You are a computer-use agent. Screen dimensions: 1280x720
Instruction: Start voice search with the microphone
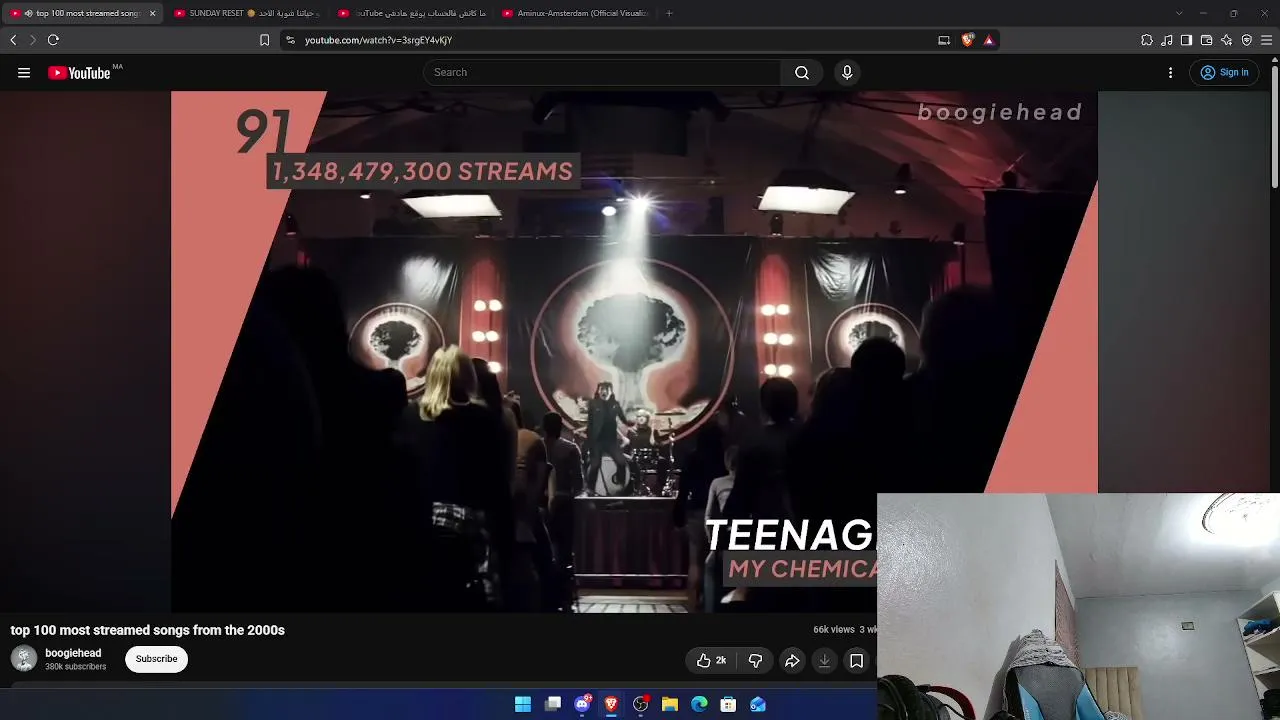tap(847, 72)
